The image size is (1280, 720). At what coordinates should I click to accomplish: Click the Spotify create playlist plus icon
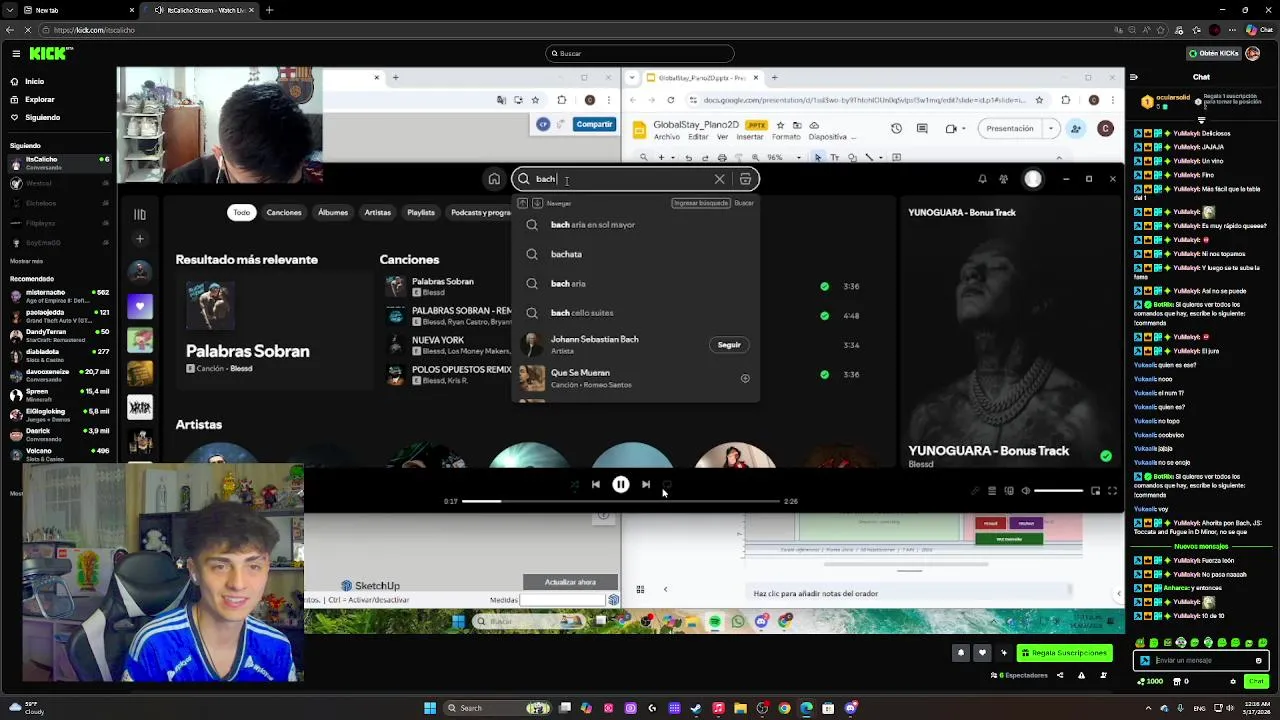[140, 239]
